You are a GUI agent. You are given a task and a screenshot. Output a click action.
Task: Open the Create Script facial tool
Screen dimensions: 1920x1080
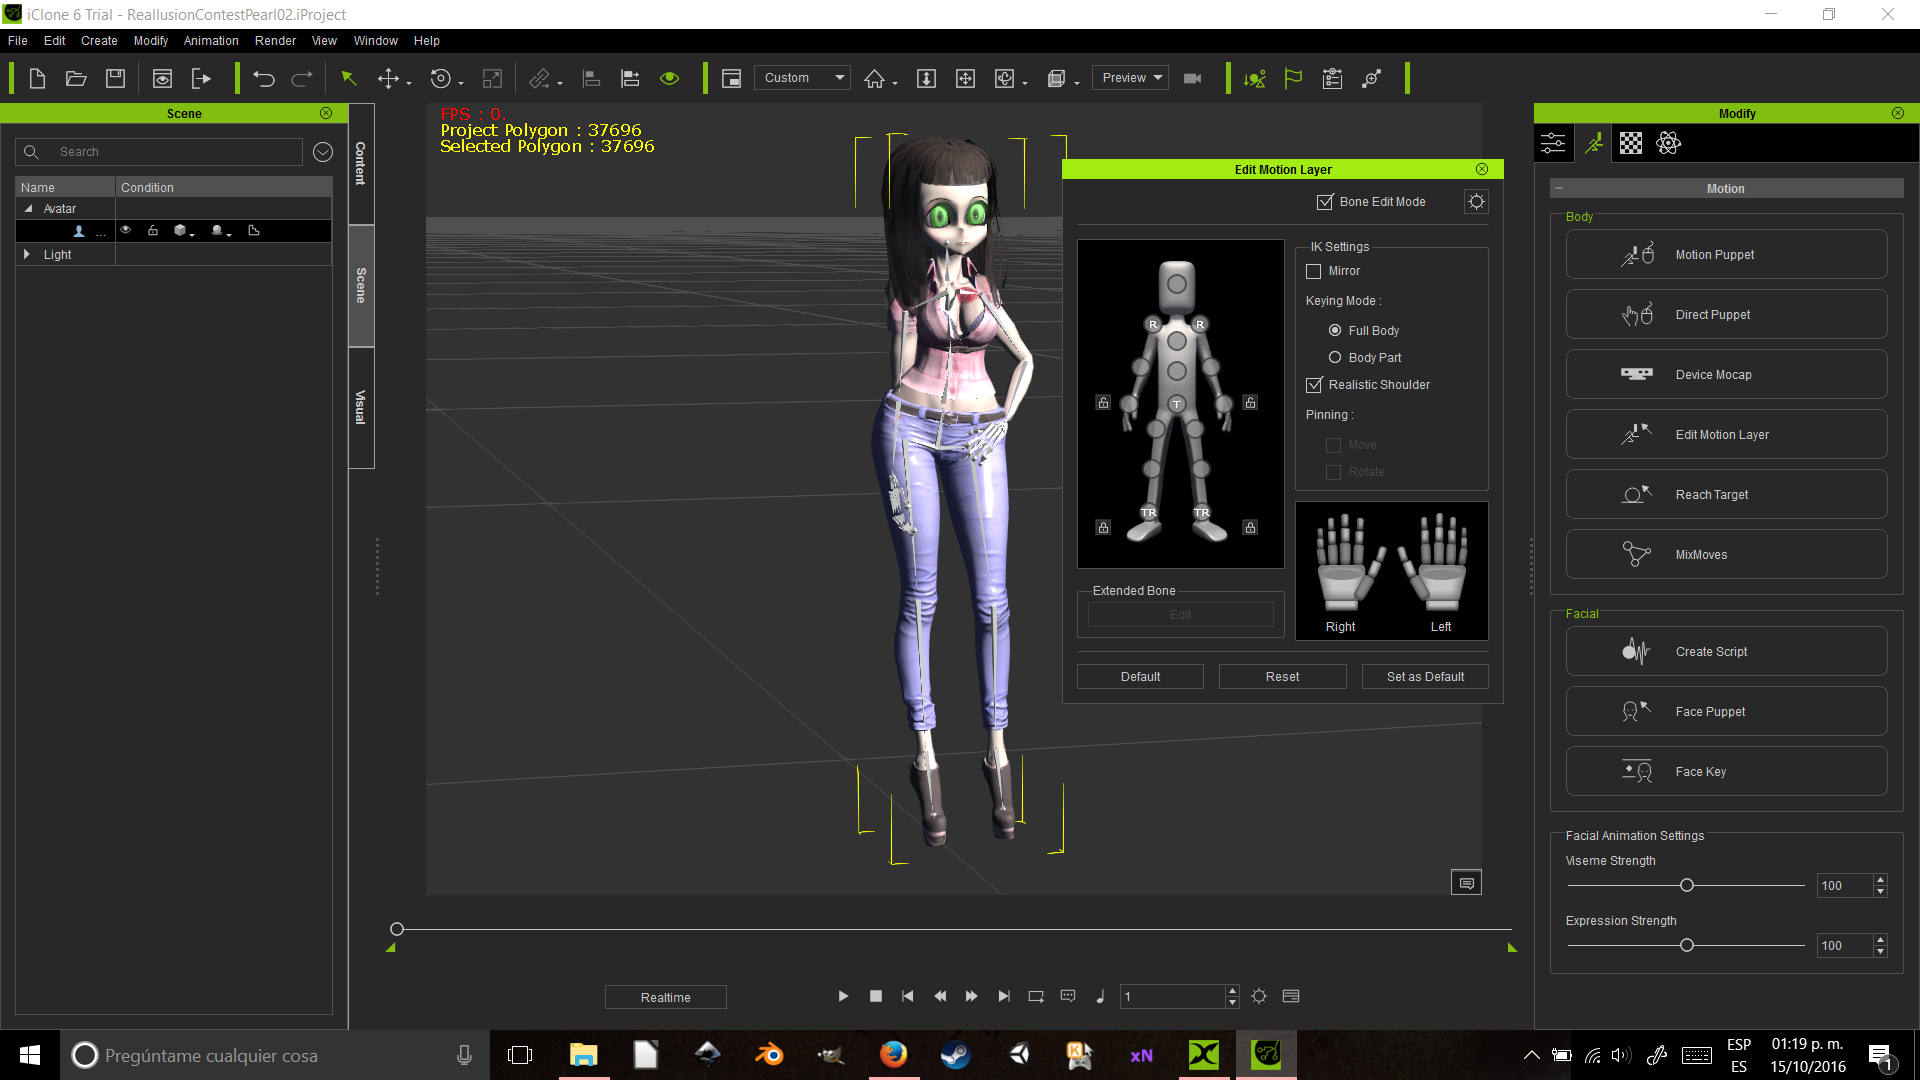click(1726, 652)
